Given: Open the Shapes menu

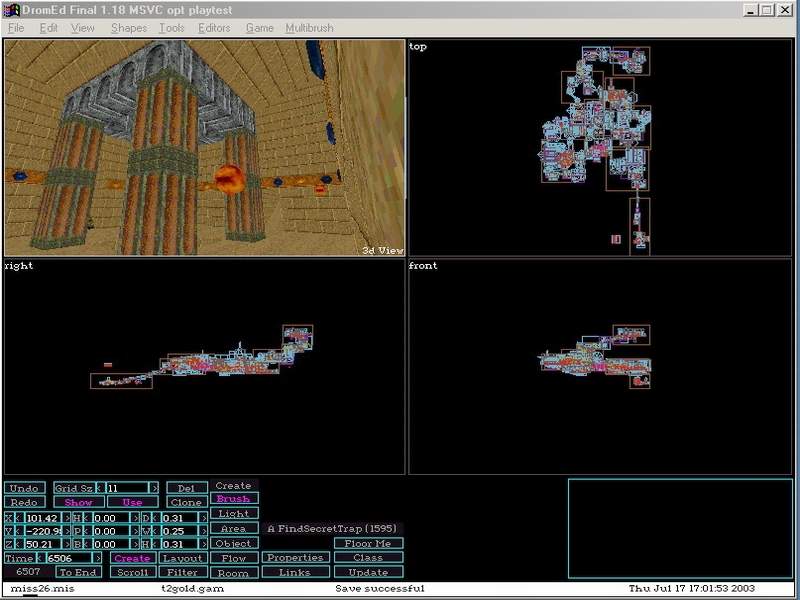Looking at the screenshot, I should (x=129, y=28).
